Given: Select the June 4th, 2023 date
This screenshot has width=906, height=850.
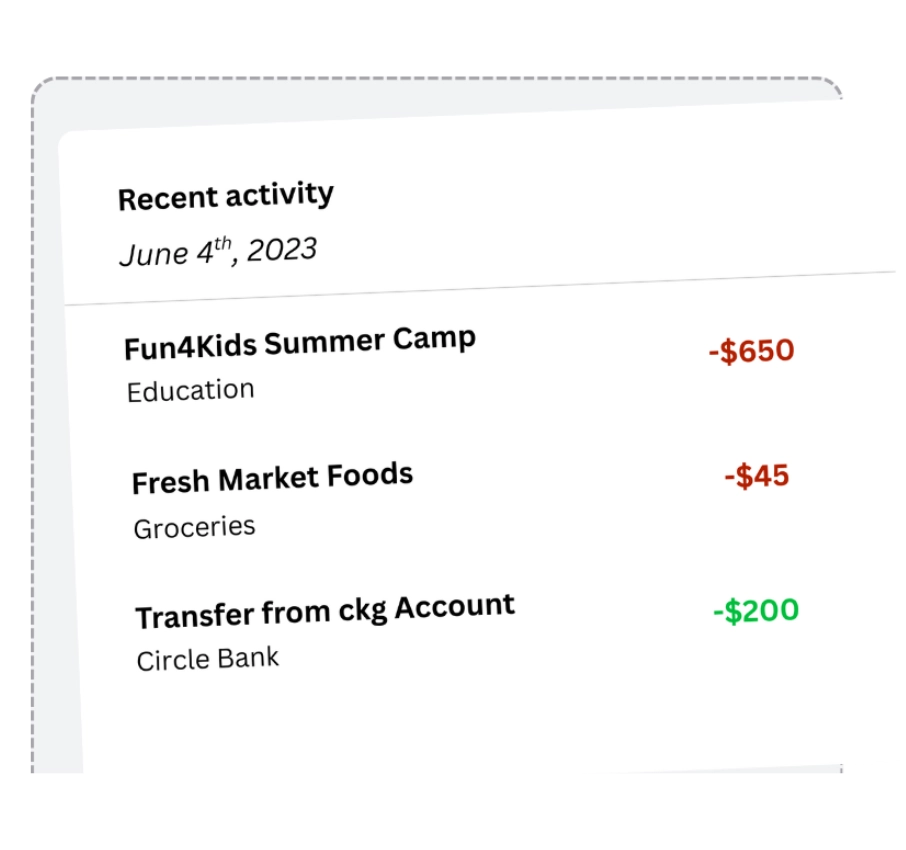Looking at the screenshot, I should coord(218,252).
